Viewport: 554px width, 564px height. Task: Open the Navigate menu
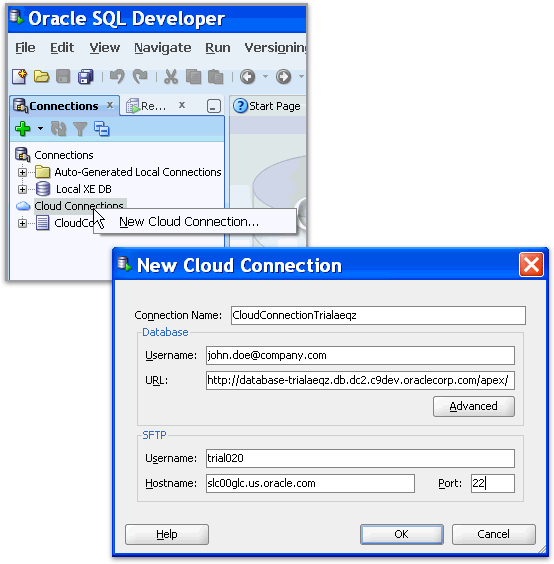tap(163, 47)
